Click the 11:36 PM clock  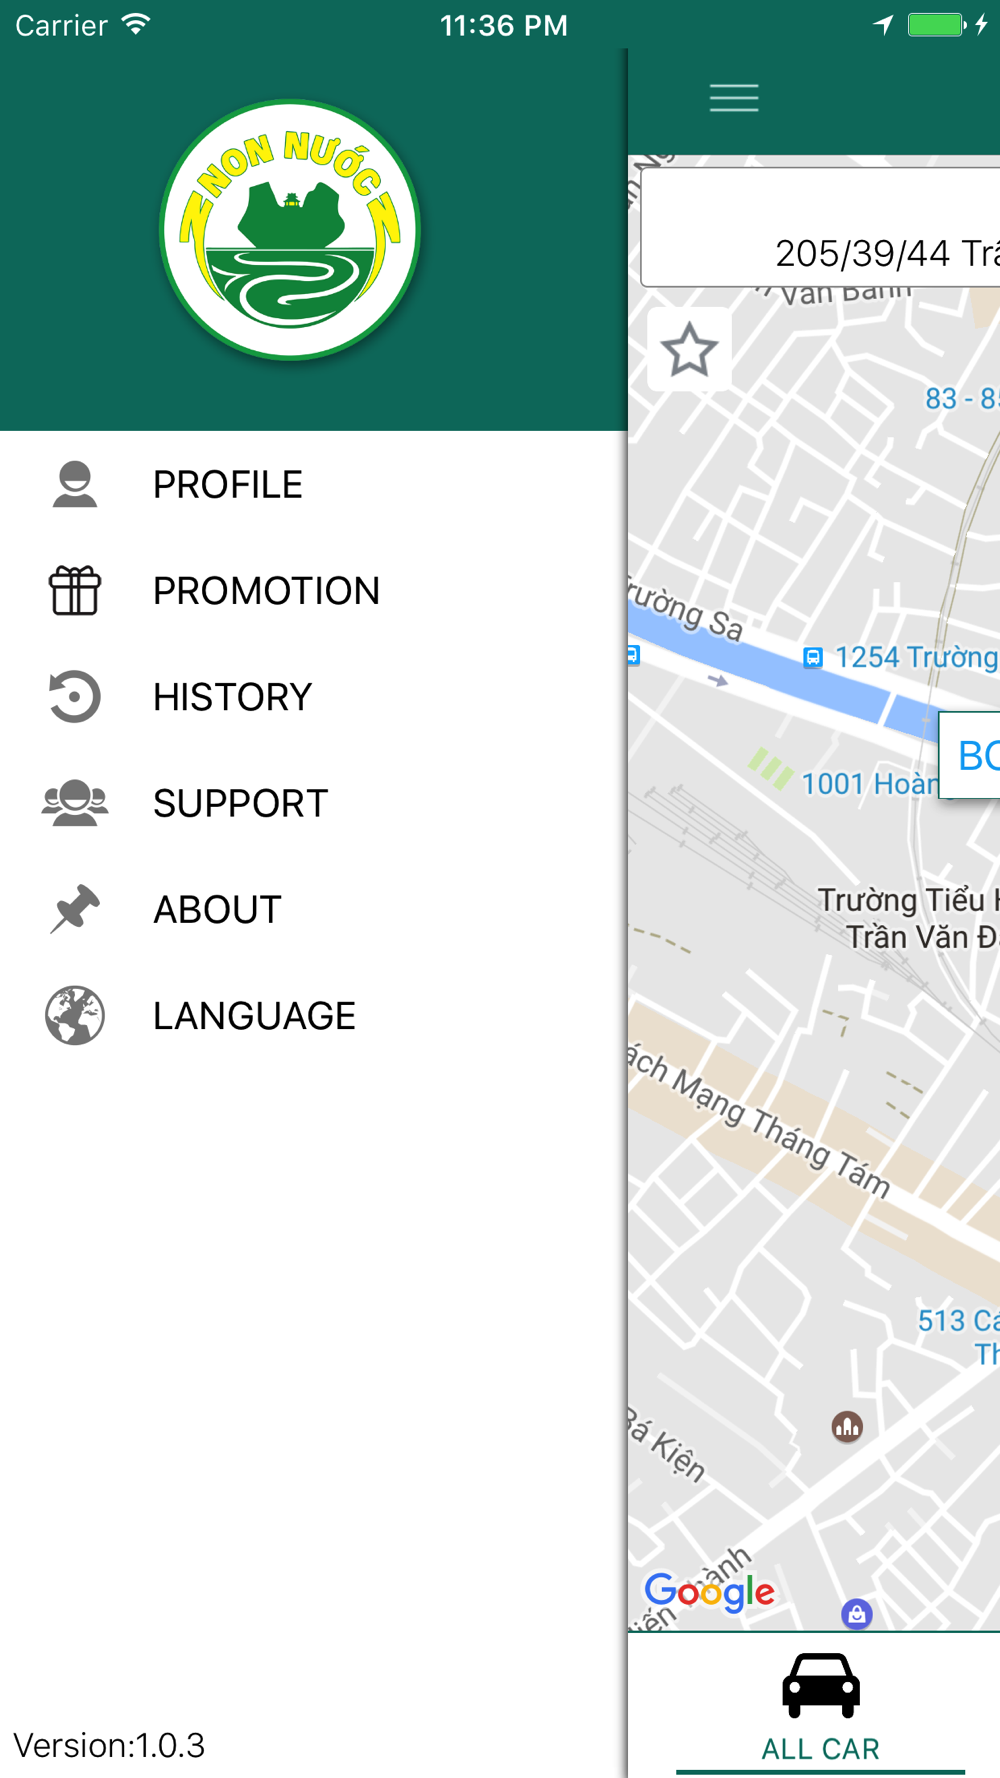coord(504,26)
